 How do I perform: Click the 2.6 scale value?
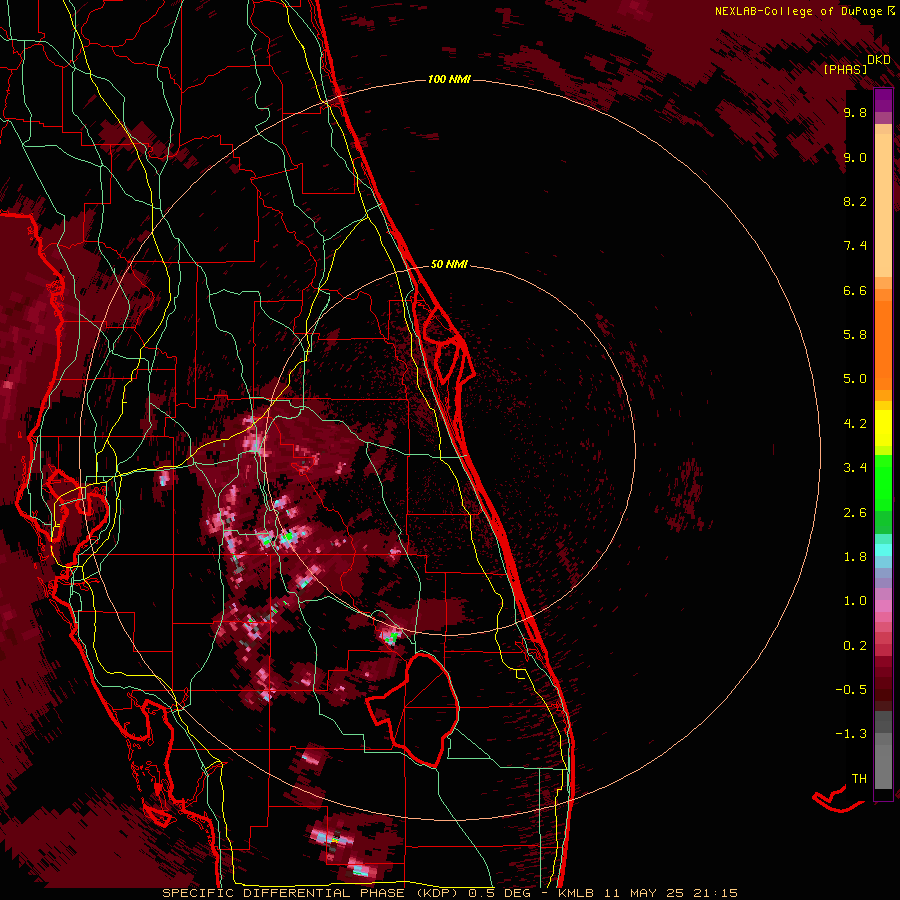855,513
